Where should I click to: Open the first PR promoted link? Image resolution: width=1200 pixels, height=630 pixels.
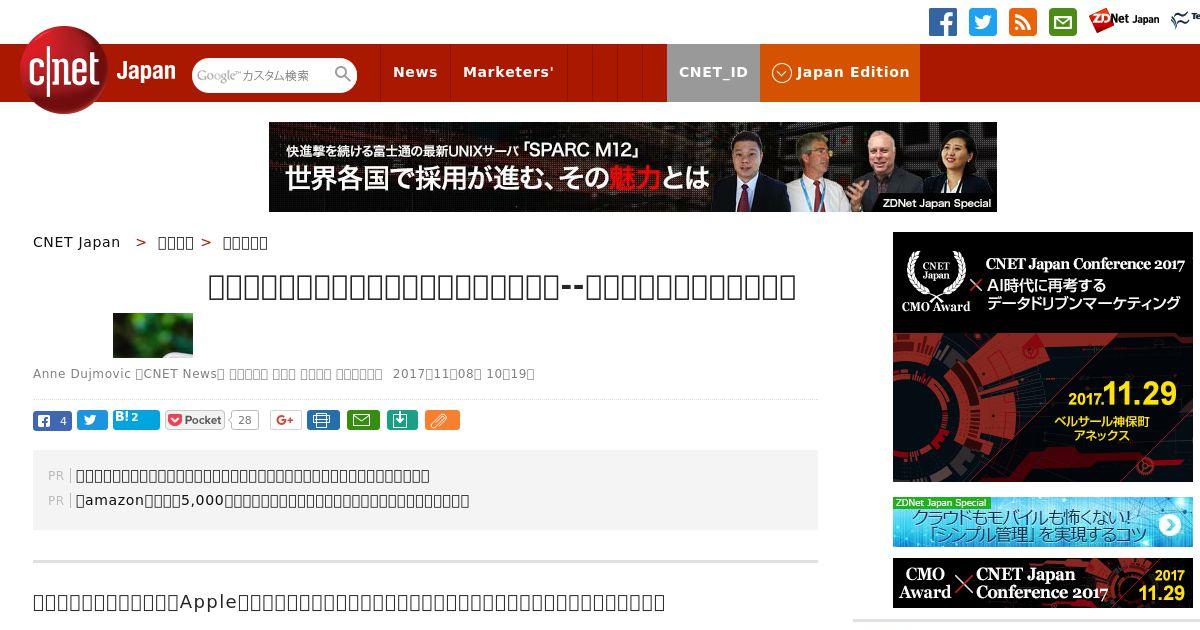coord(253,476)
